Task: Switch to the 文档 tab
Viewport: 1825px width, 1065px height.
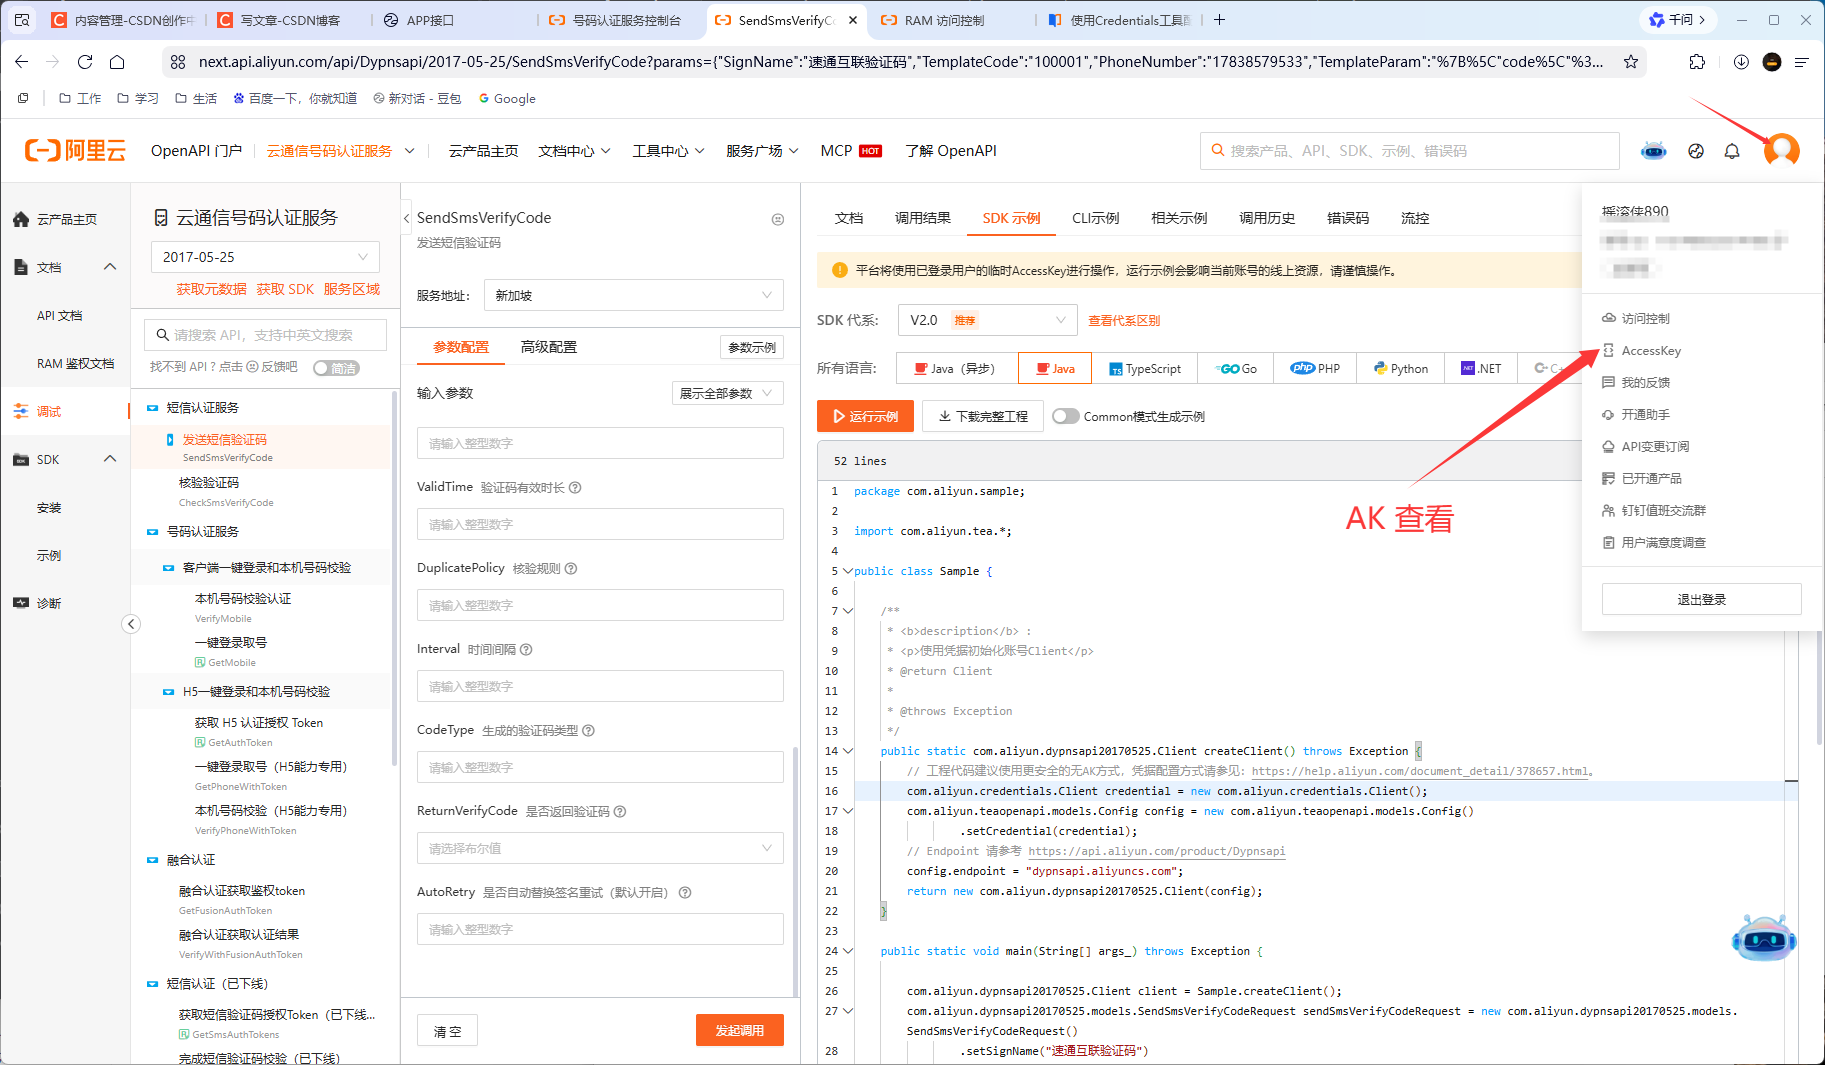Action: click(849, 218)
